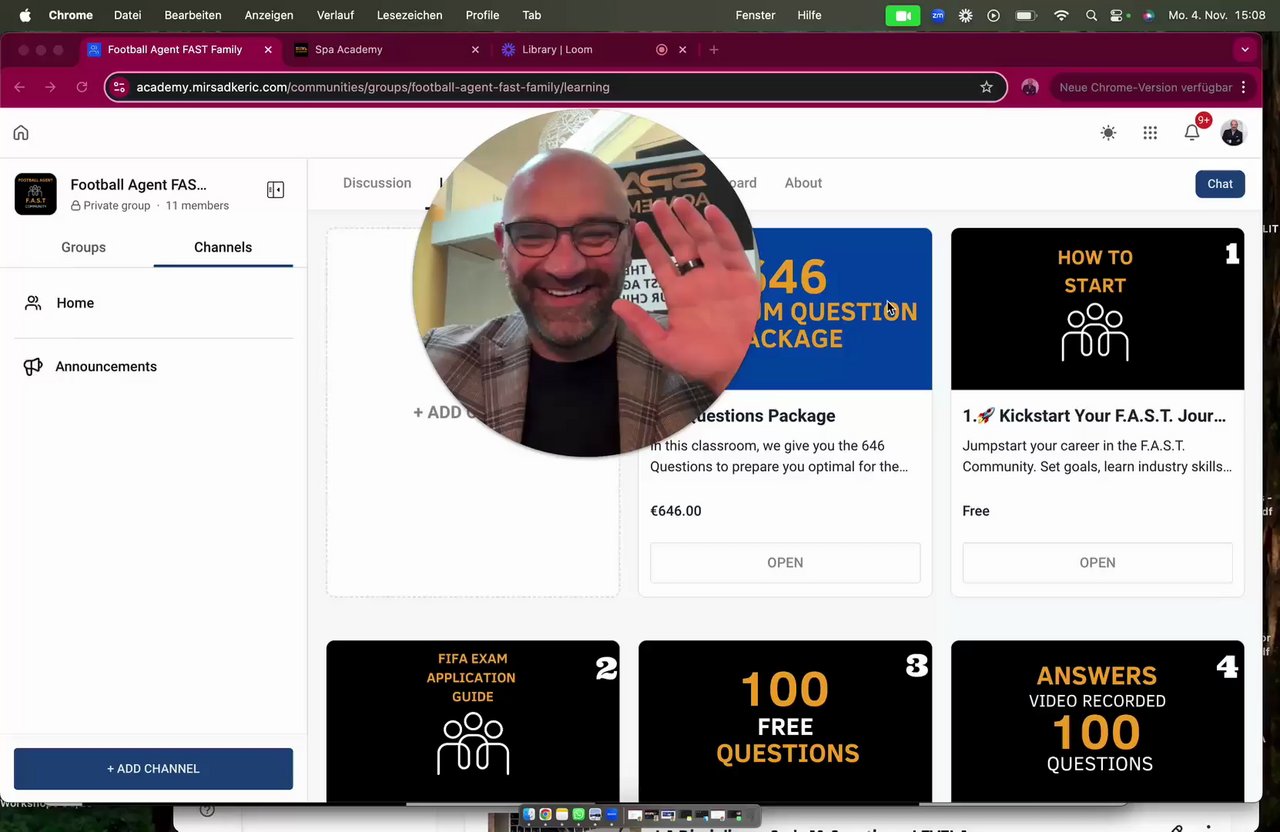Viewport: 1280px width, 832px height.
Task: Click the Football Agent F.A.S.T. group logo
Action: click(35, 194)
